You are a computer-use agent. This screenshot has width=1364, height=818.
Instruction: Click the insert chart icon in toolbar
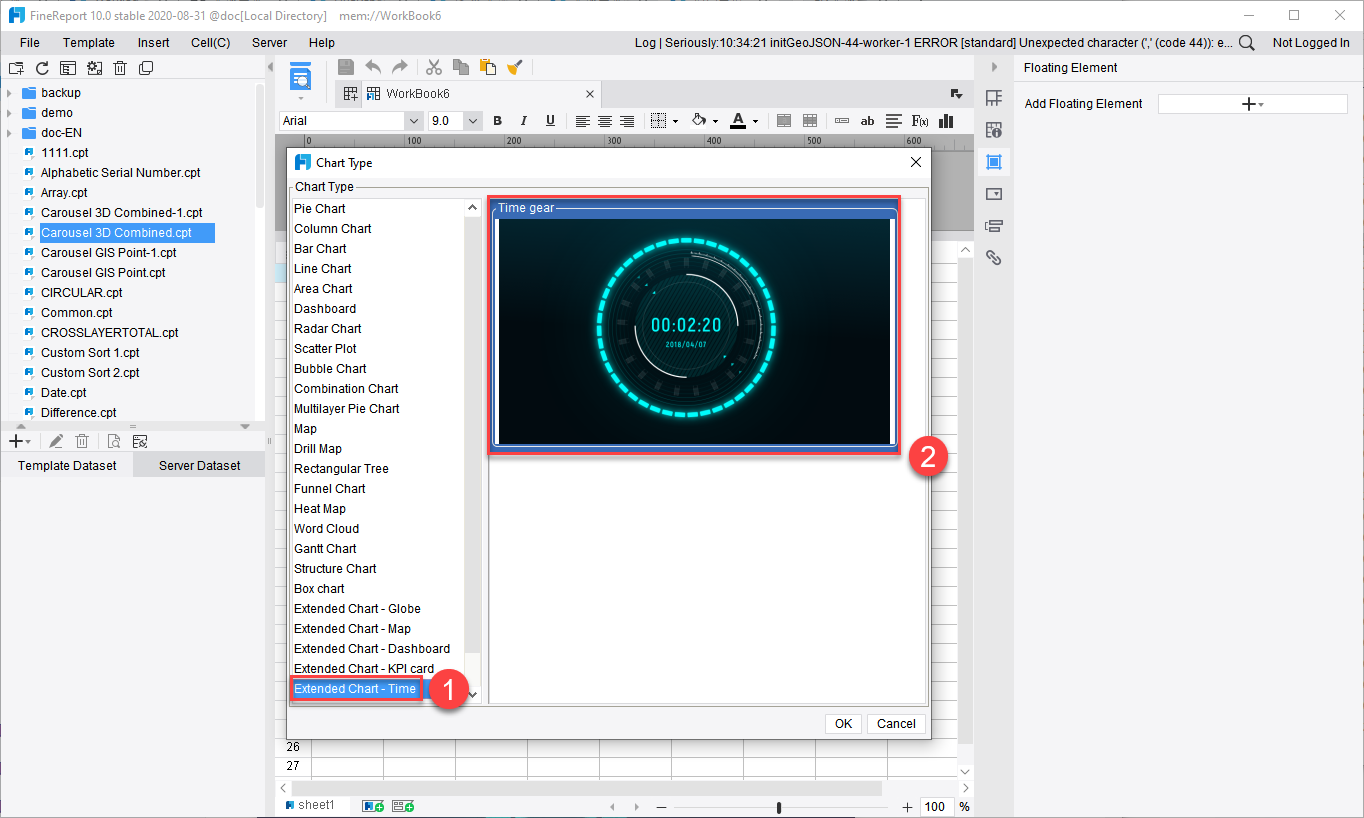946,121
